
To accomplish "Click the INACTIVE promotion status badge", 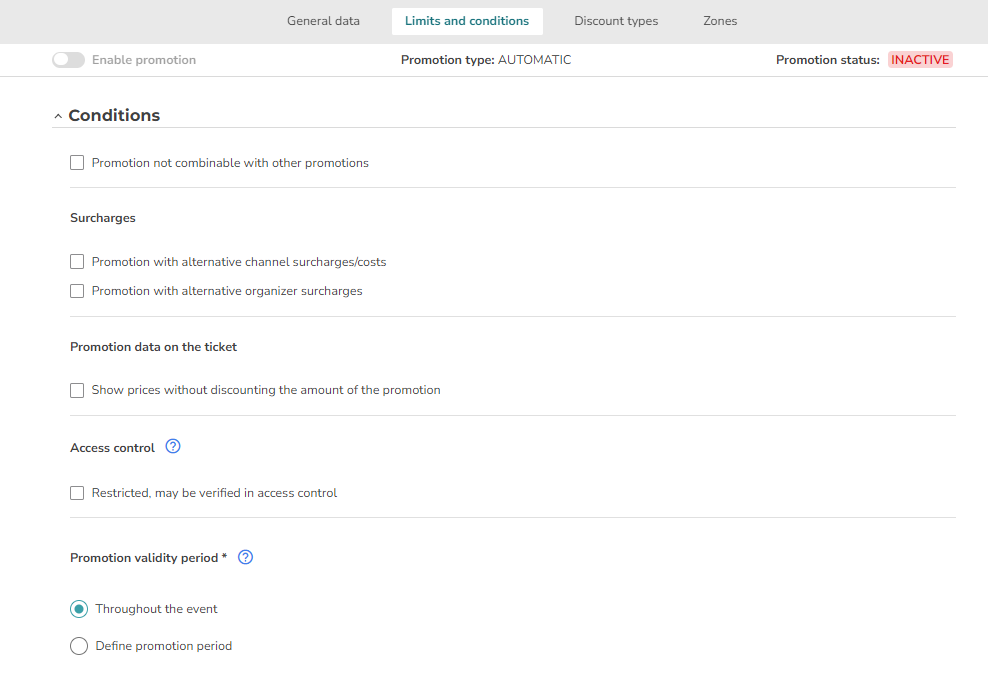I will [920, 60].
